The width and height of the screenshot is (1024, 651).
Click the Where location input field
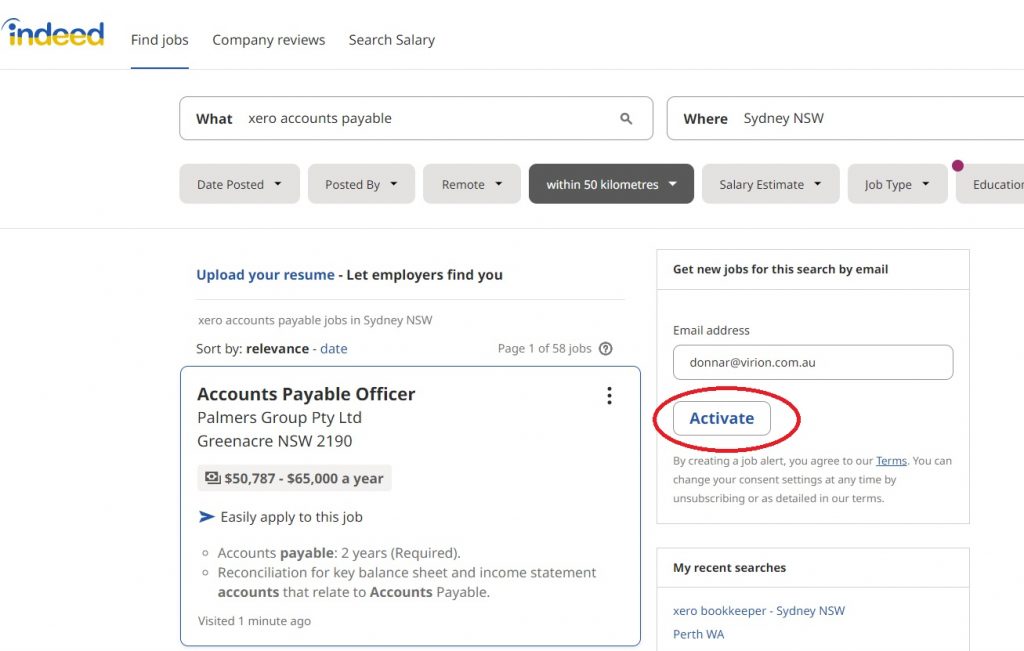tap(845, 118)
